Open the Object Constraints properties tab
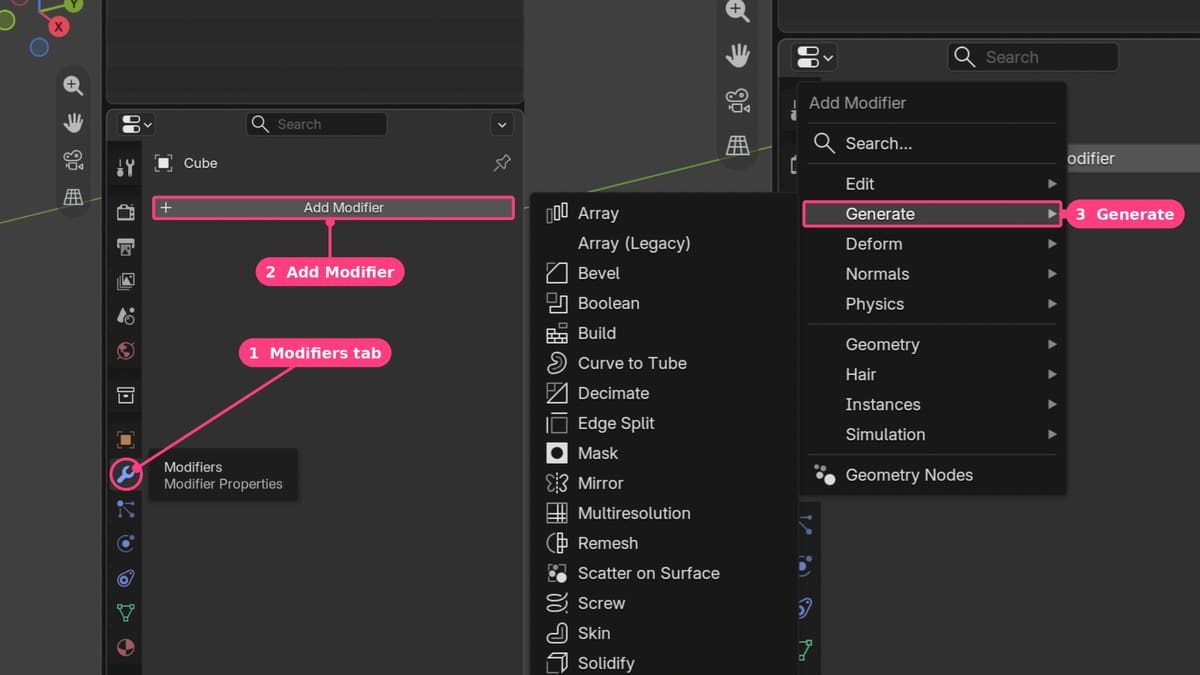The height and width of the screenshot is (675, 1200). point(125,578)
